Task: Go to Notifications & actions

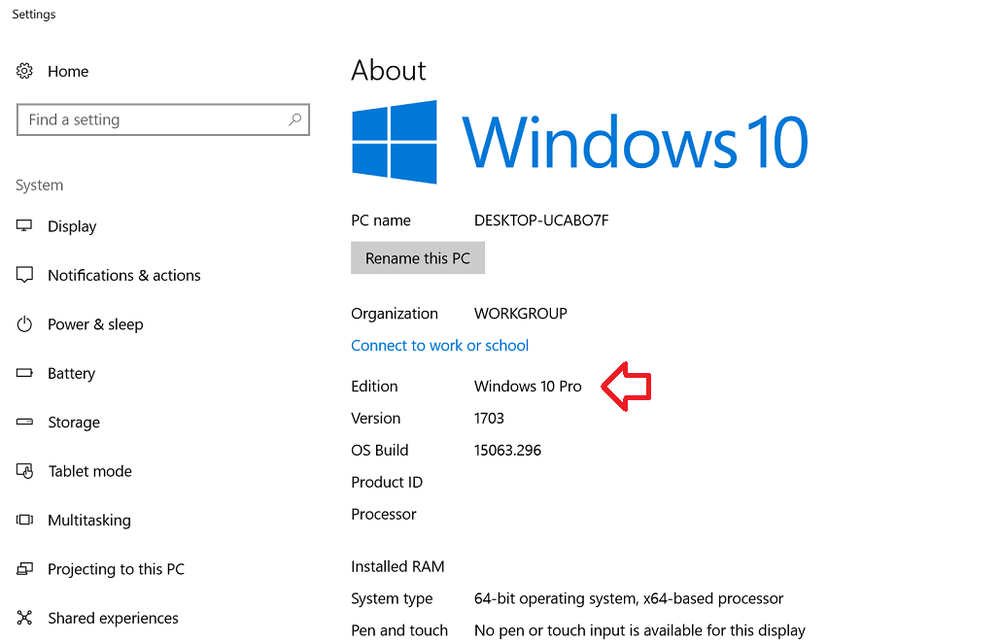Action: [124, 275]
